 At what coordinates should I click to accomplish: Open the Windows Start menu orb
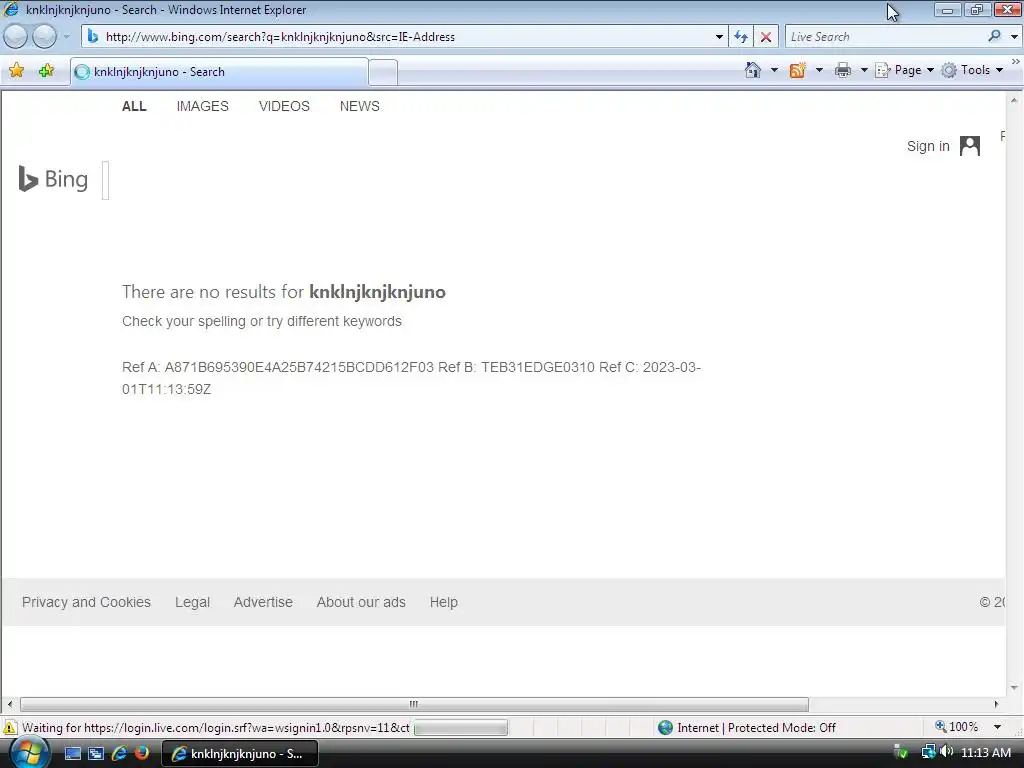[29, 753]
